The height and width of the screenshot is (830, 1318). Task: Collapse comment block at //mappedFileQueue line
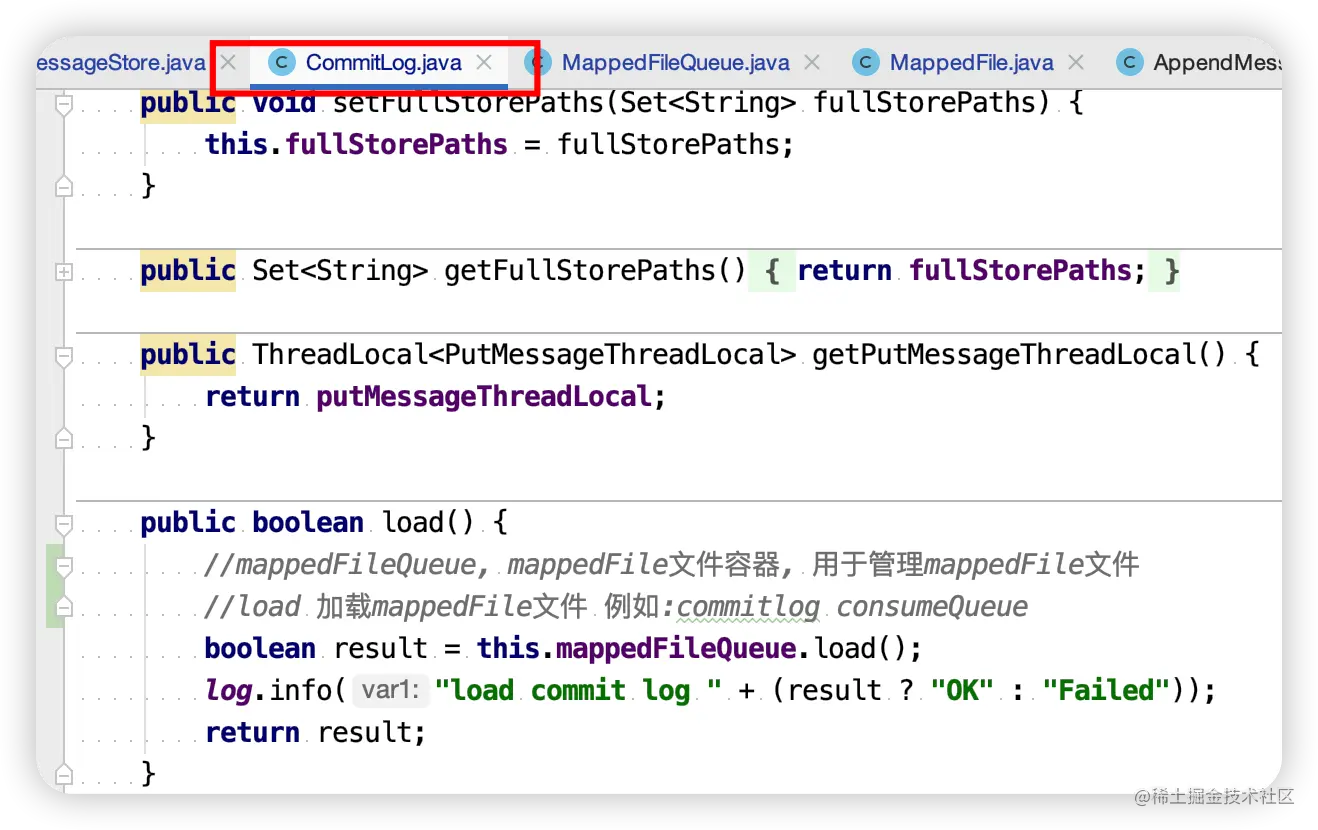[x=64, y=565]
